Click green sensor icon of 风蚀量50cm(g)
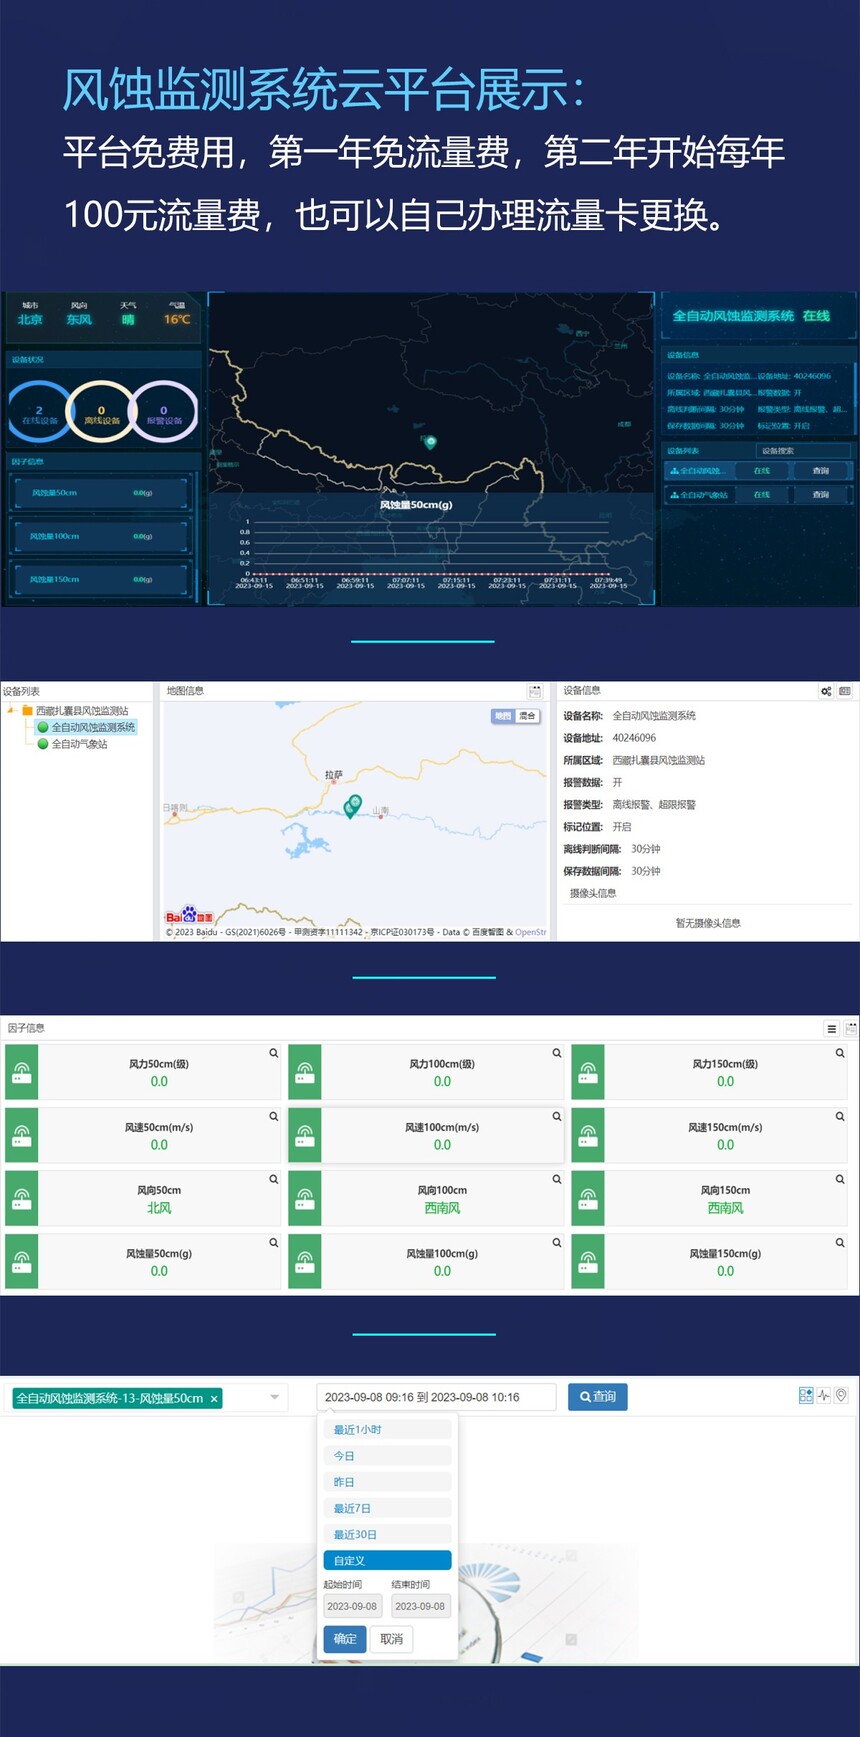860x1737 pixels. tap(22, 1261)
